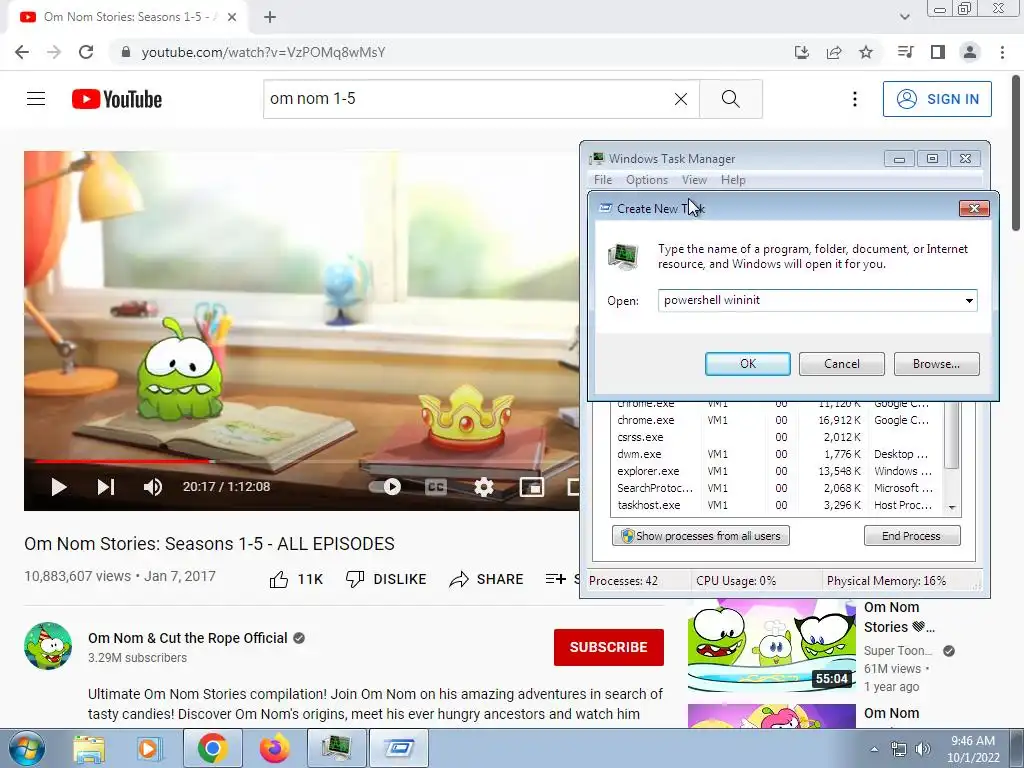
Task: Open Om Nom & Cut the Rope Official channel avatar
Action: point(48,646)
